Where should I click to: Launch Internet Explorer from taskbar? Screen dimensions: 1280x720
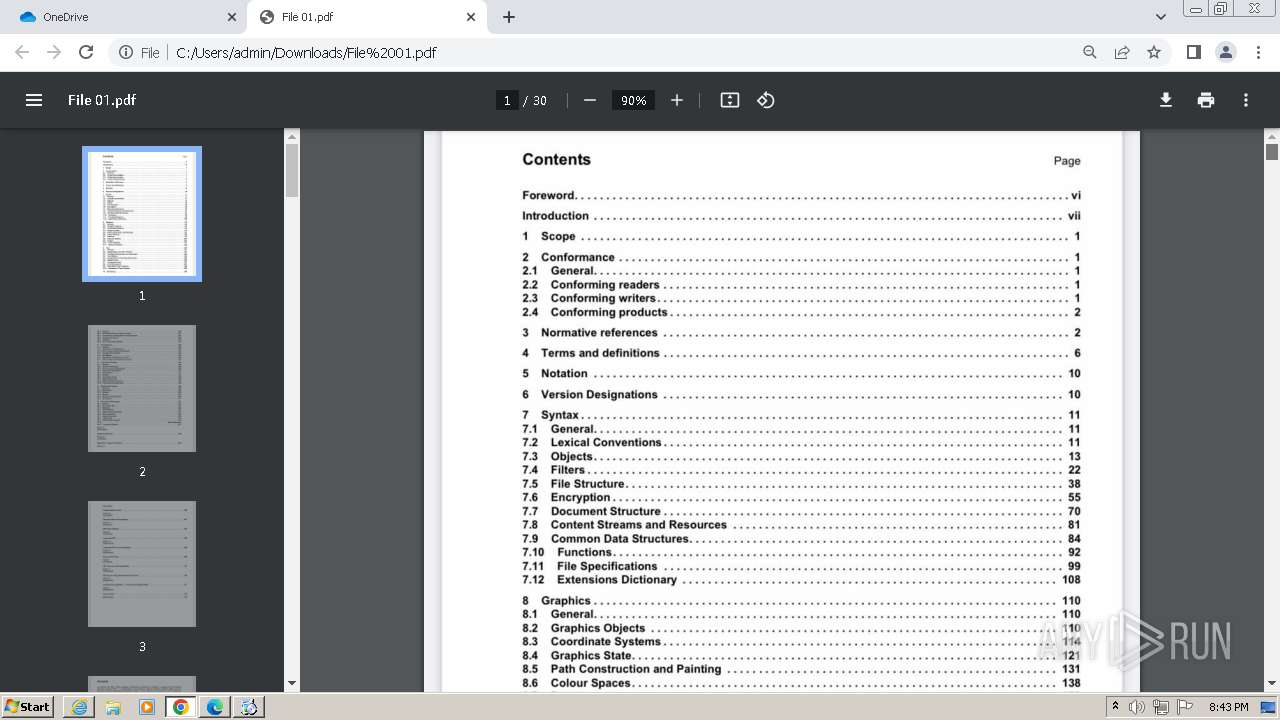coord(79,707)
